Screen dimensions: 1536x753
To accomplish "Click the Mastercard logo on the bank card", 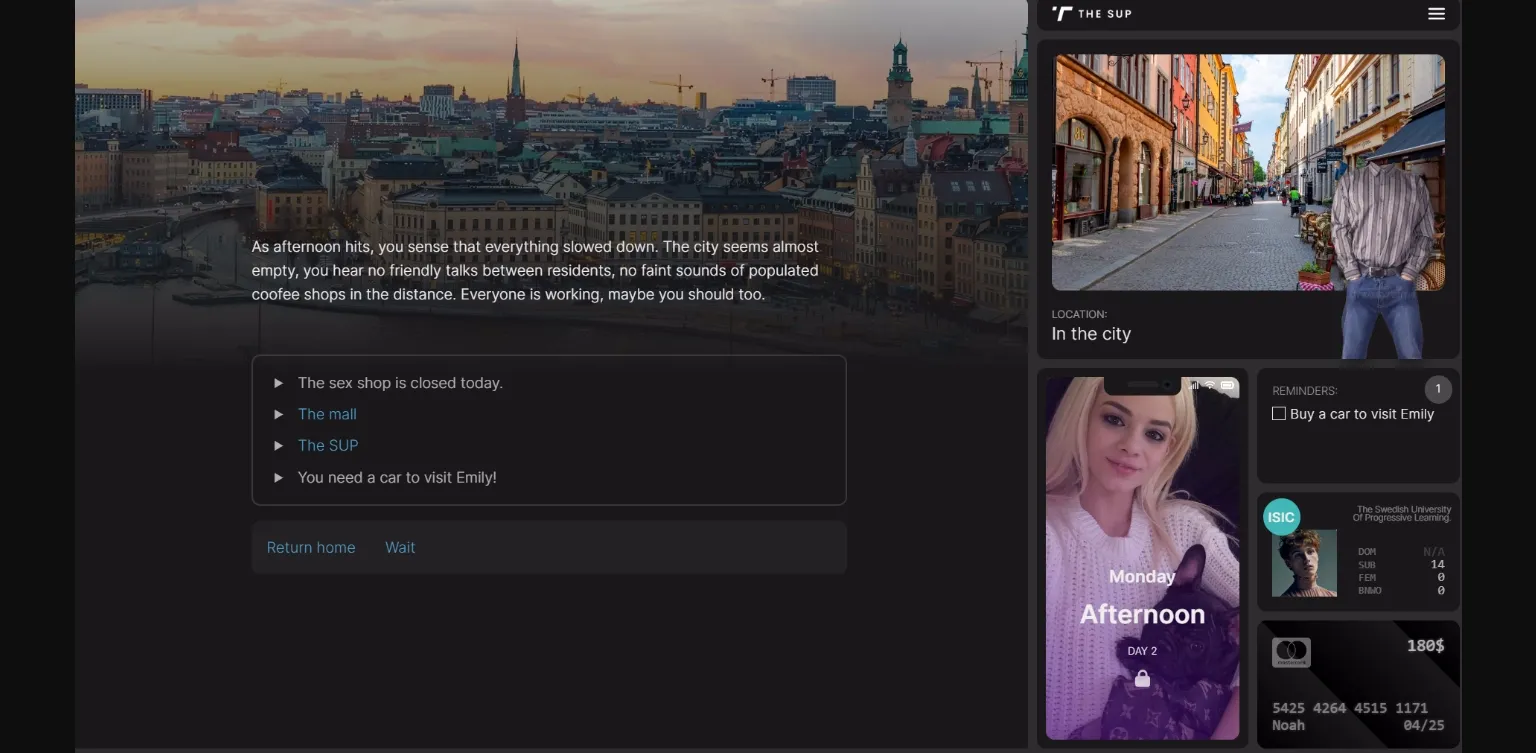I will tap(1290, 652).
